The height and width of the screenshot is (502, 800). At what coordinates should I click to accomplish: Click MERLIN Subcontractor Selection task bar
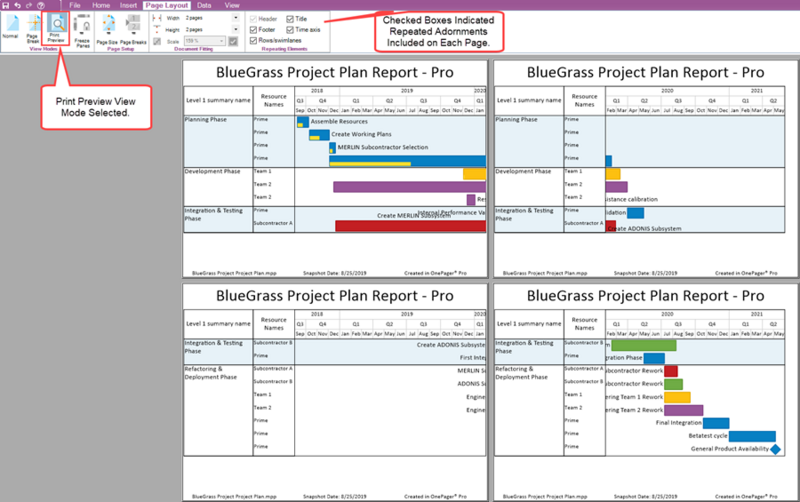click(332, 147)
